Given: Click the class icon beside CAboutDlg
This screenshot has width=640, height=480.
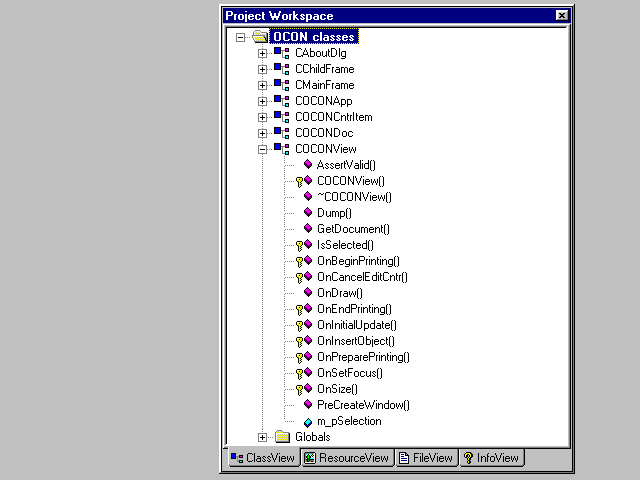Looking at the screenshot, I should (x=281, y=53).
